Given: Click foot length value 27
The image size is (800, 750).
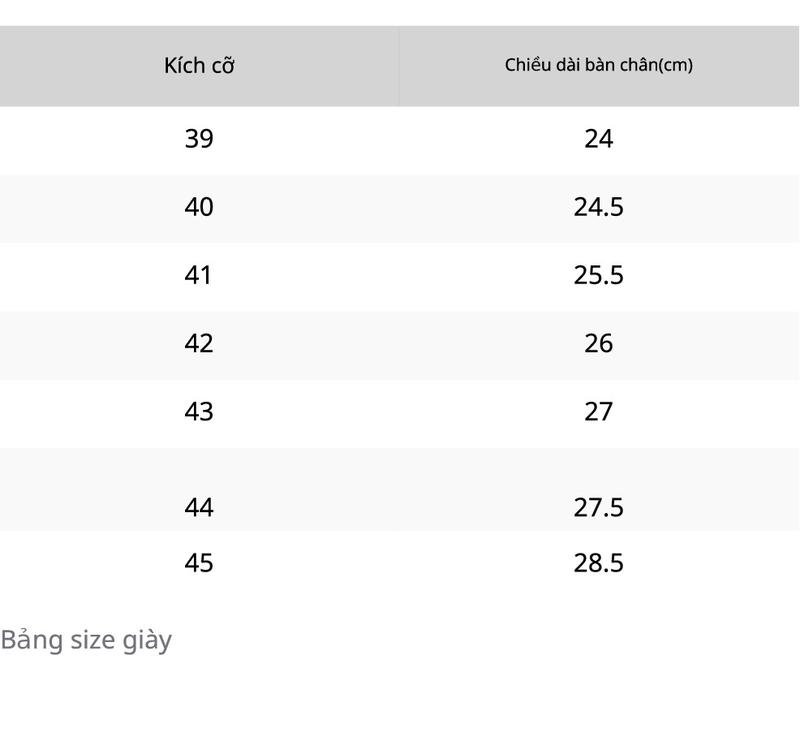Looking at the screenshot, I should 598,412.
